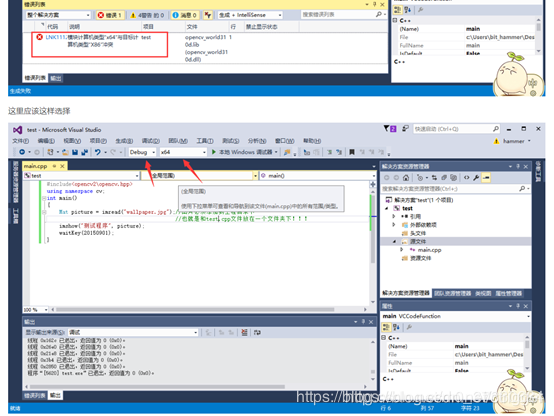Viewport: 554px width, 416px height.
Task: Toggle the warnings filter in the upper error list
Action: click(x=148, y=15)
